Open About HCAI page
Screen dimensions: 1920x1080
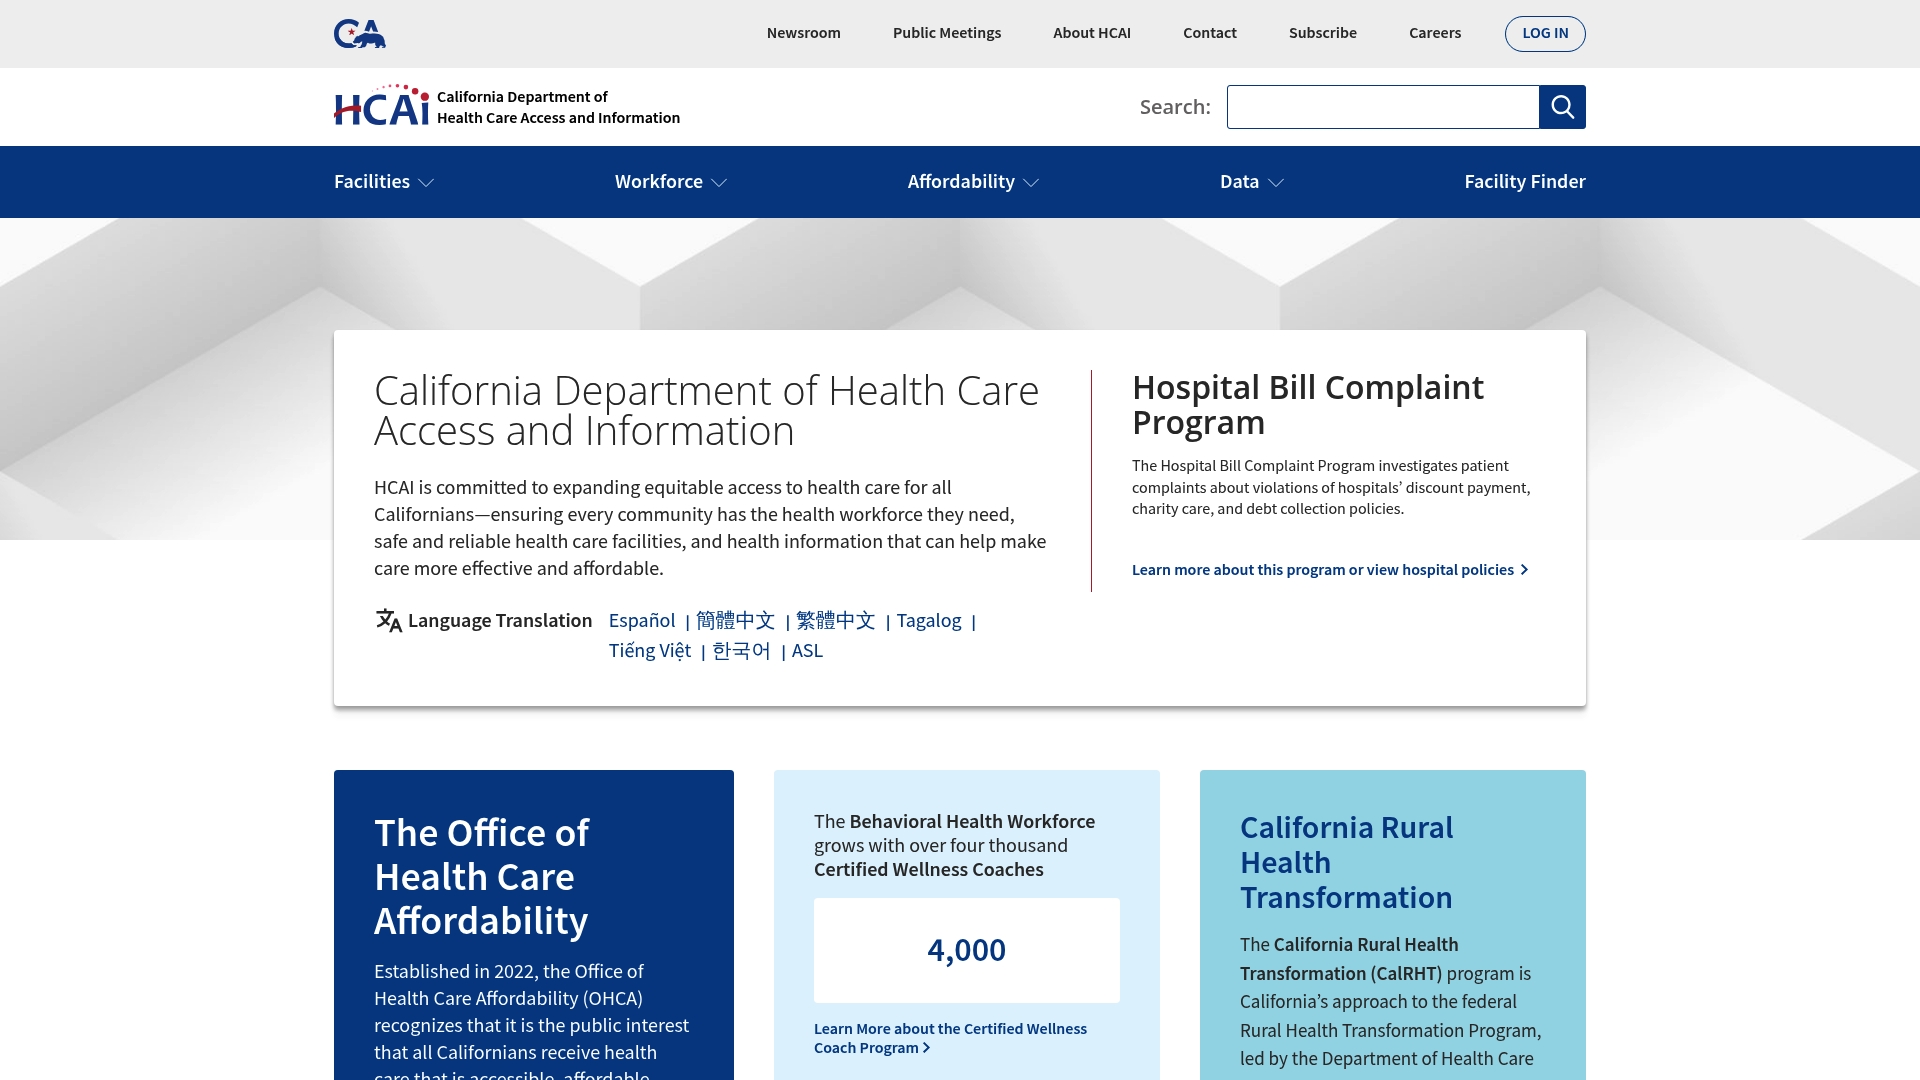[1092, 33]
